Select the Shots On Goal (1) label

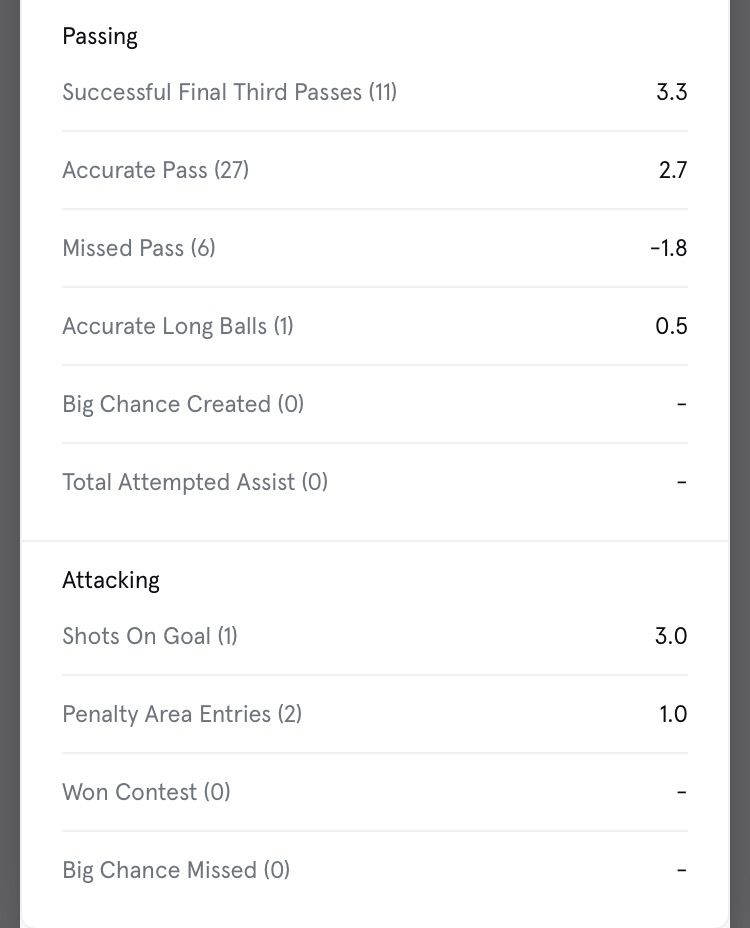[150, 637]
